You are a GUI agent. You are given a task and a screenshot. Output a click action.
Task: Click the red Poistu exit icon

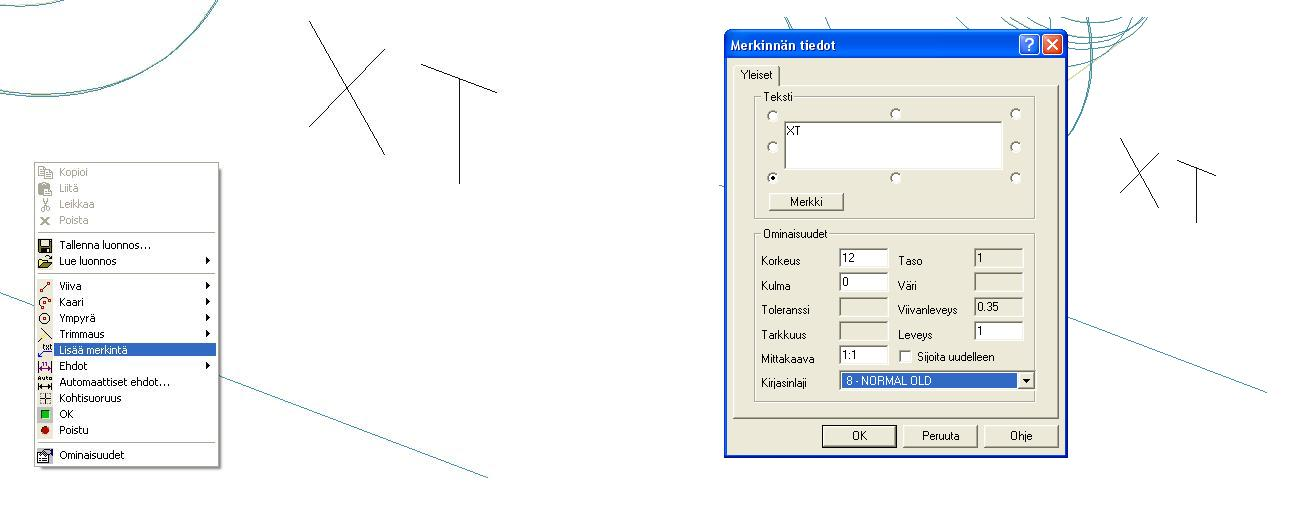(44, 430)
